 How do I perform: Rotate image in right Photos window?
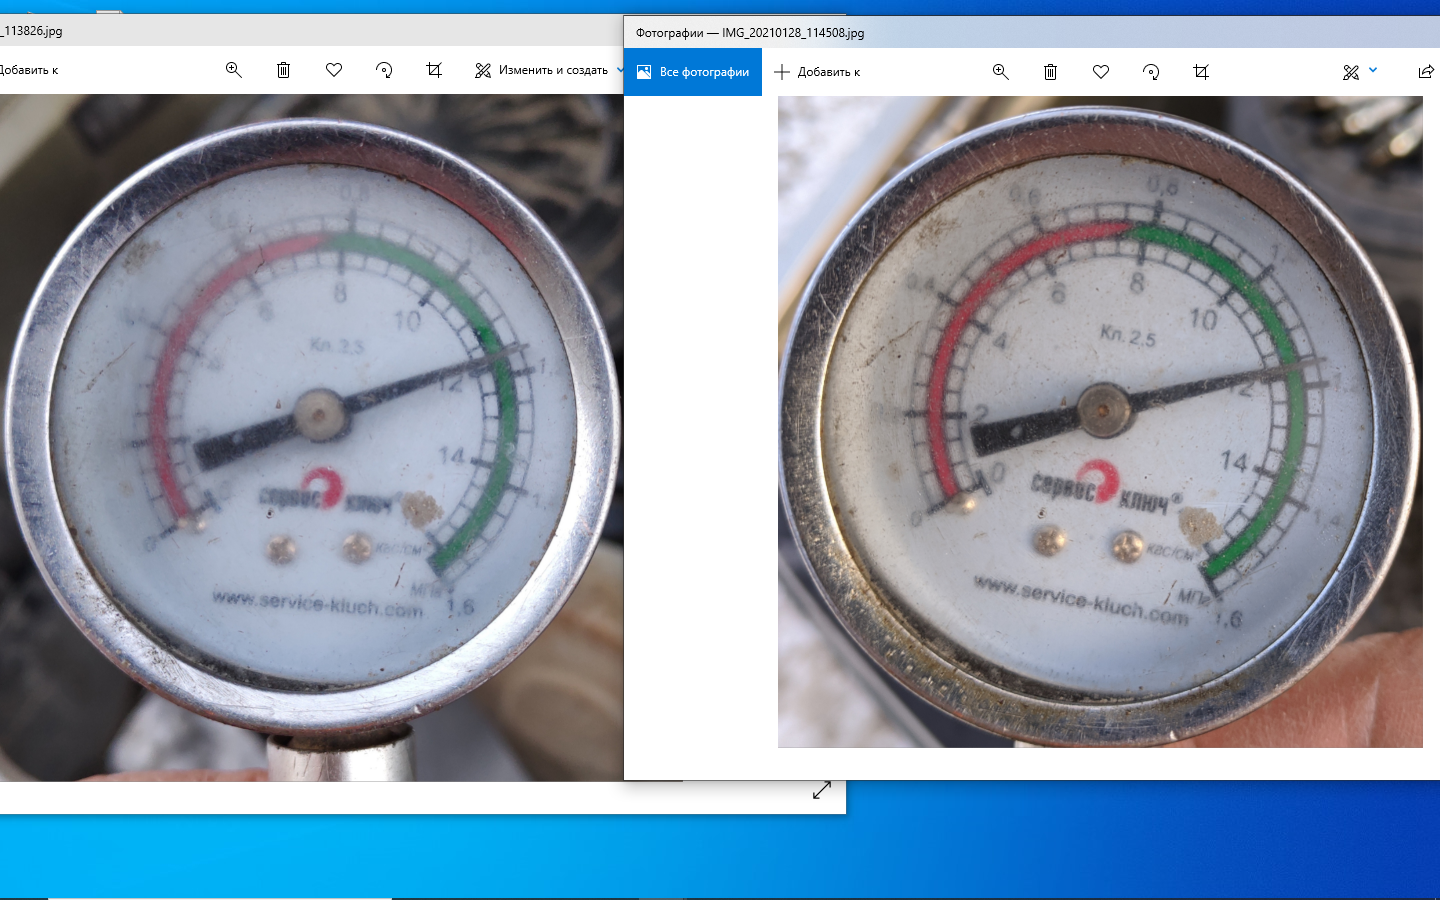pos(1151,72)
